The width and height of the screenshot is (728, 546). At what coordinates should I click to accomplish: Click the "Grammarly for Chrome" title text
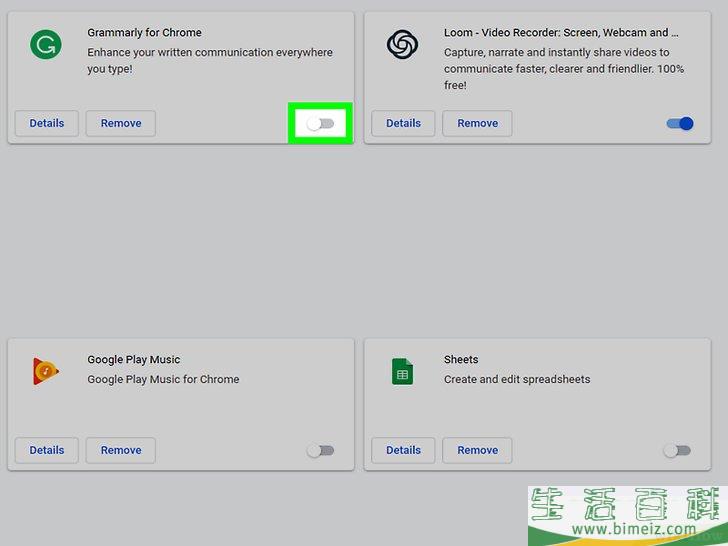point(144,32)
